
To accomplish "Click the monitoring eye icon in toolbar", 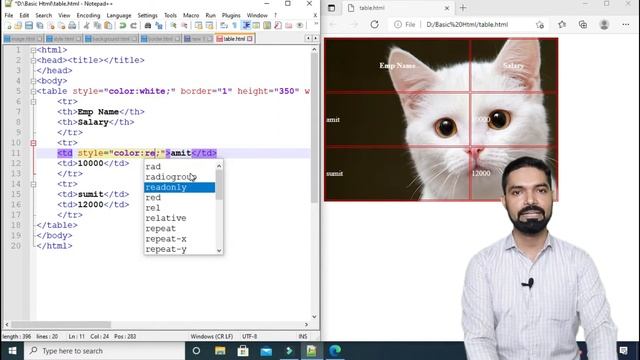I will [x=300, y=25].
